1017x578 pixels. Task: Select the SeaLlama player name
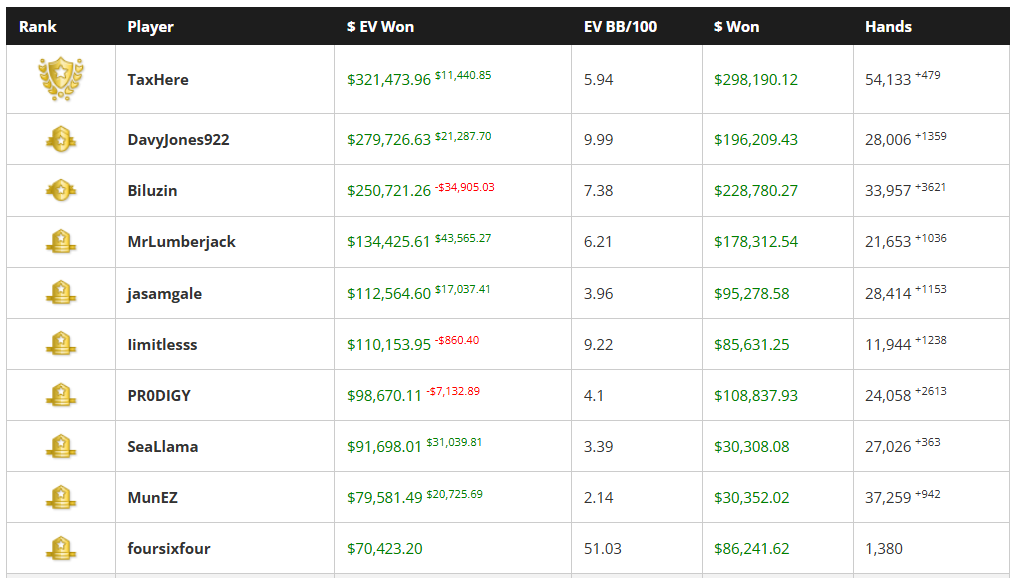pos(162,447)
